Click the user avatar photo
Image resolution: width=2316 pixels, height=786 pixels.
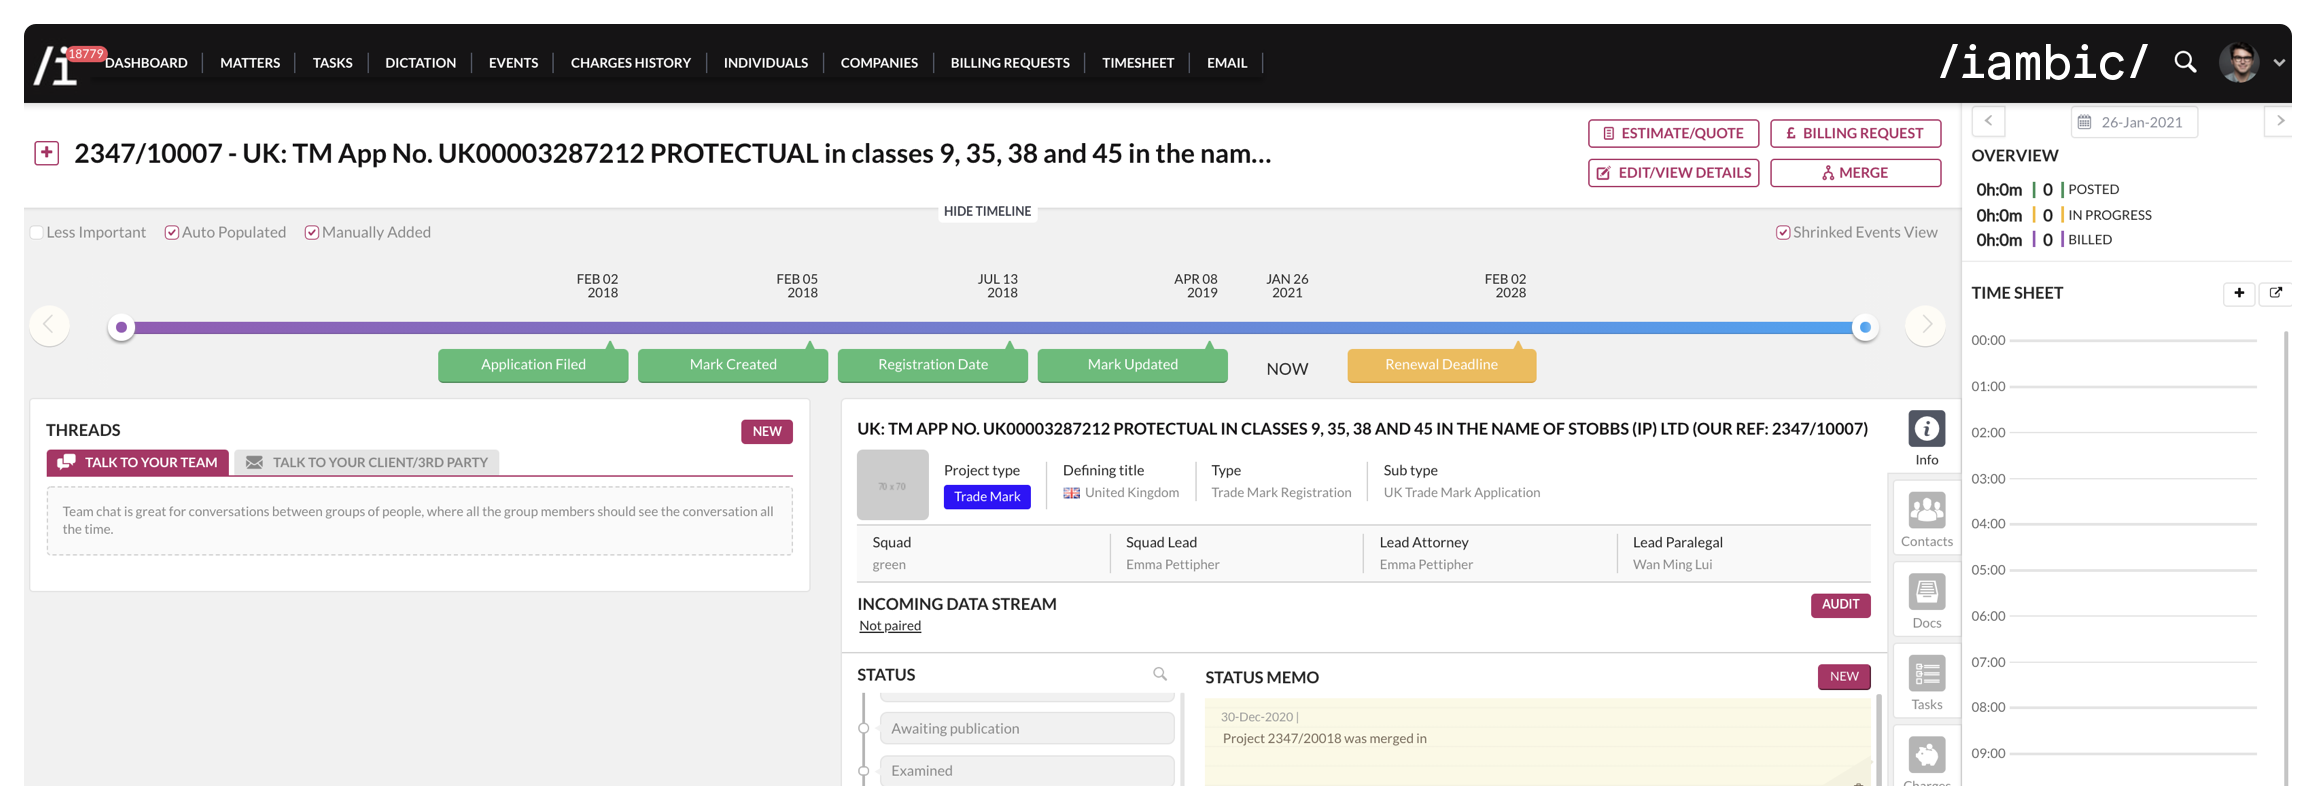click(2239, 62)
